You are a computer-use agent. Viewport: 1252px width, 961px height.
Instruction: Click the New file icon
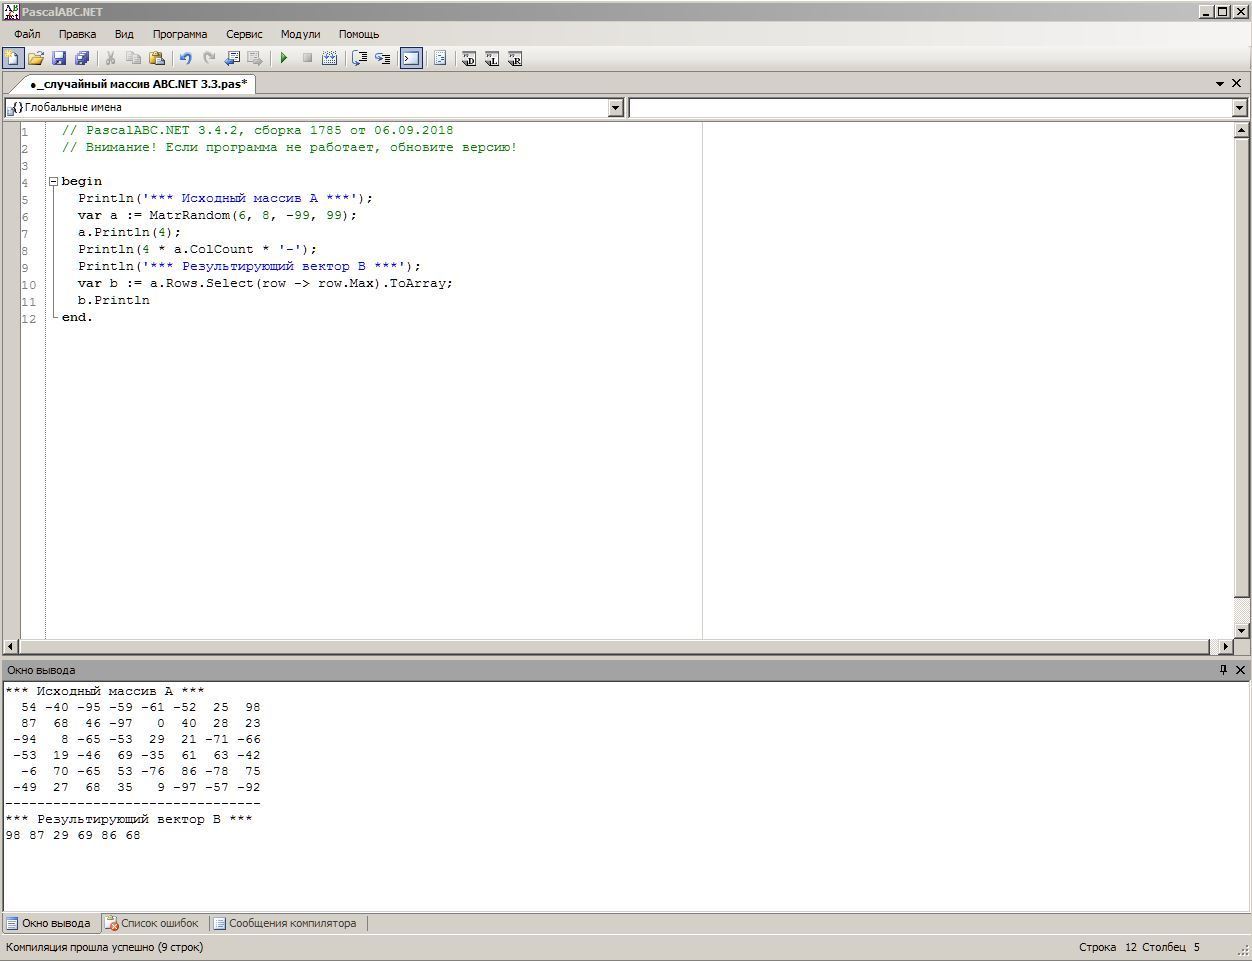click(13, 59)
